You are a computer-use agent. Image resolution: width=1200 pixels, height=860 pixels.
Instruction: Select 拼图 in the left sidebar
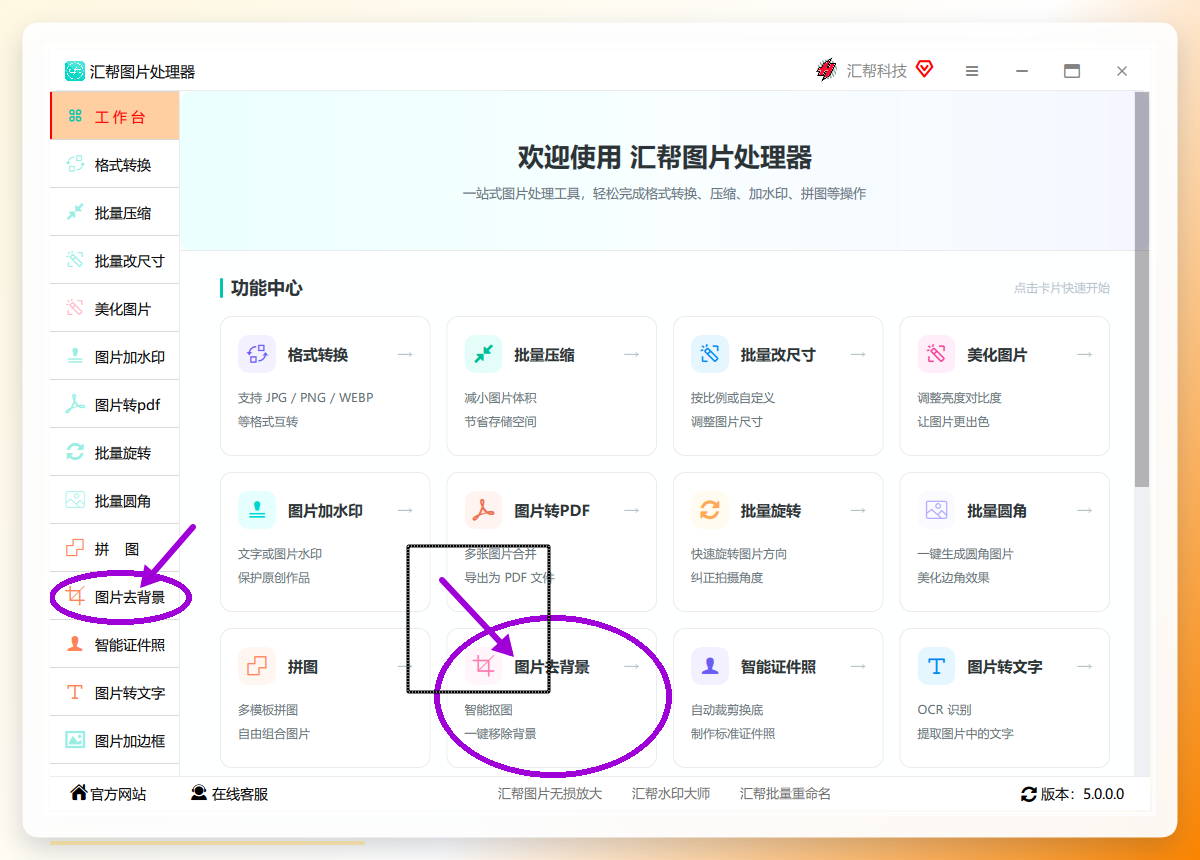115,549
